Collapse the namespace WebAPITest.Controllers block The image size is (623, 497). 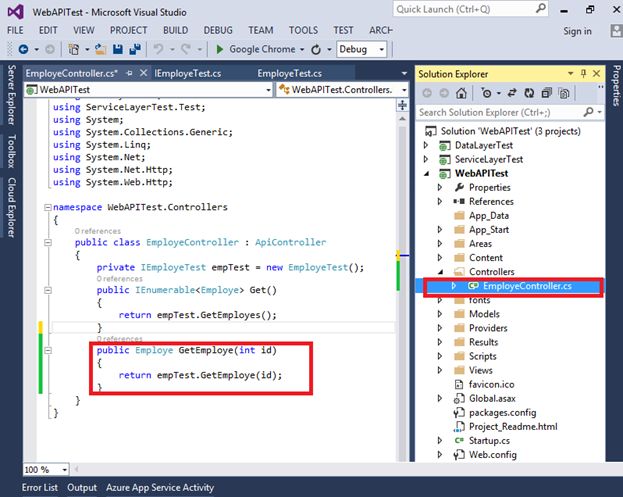(x=48, y=207)
